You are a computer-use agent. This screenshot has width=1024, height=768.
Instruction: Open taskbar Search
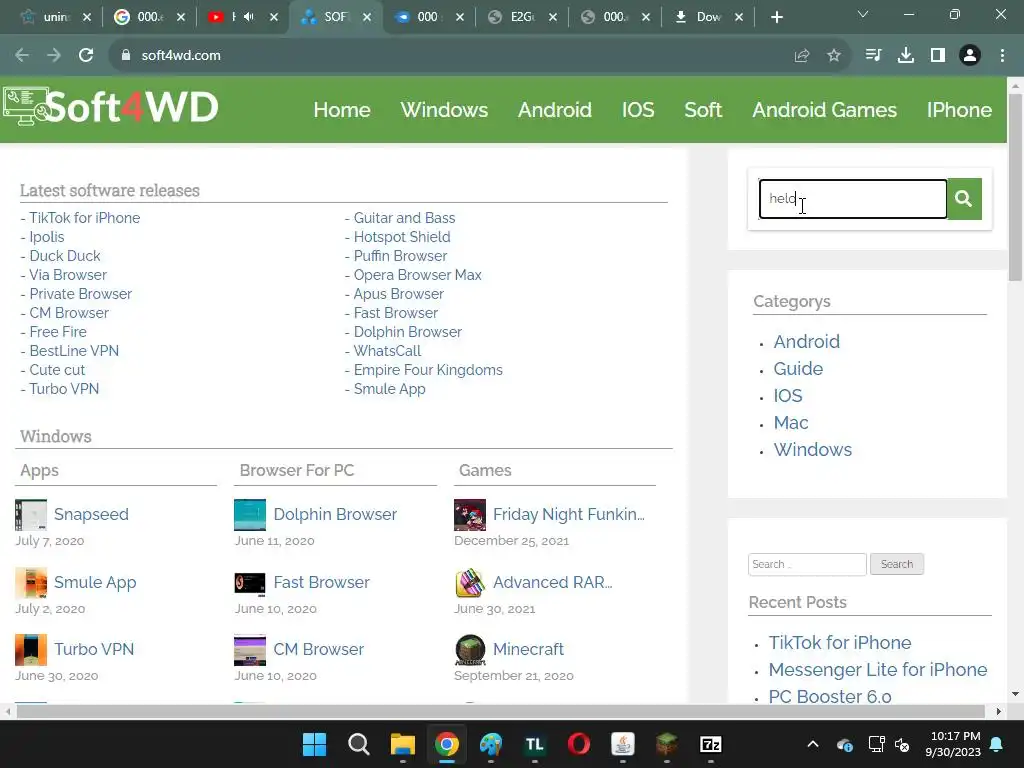[x=359, y=744]
